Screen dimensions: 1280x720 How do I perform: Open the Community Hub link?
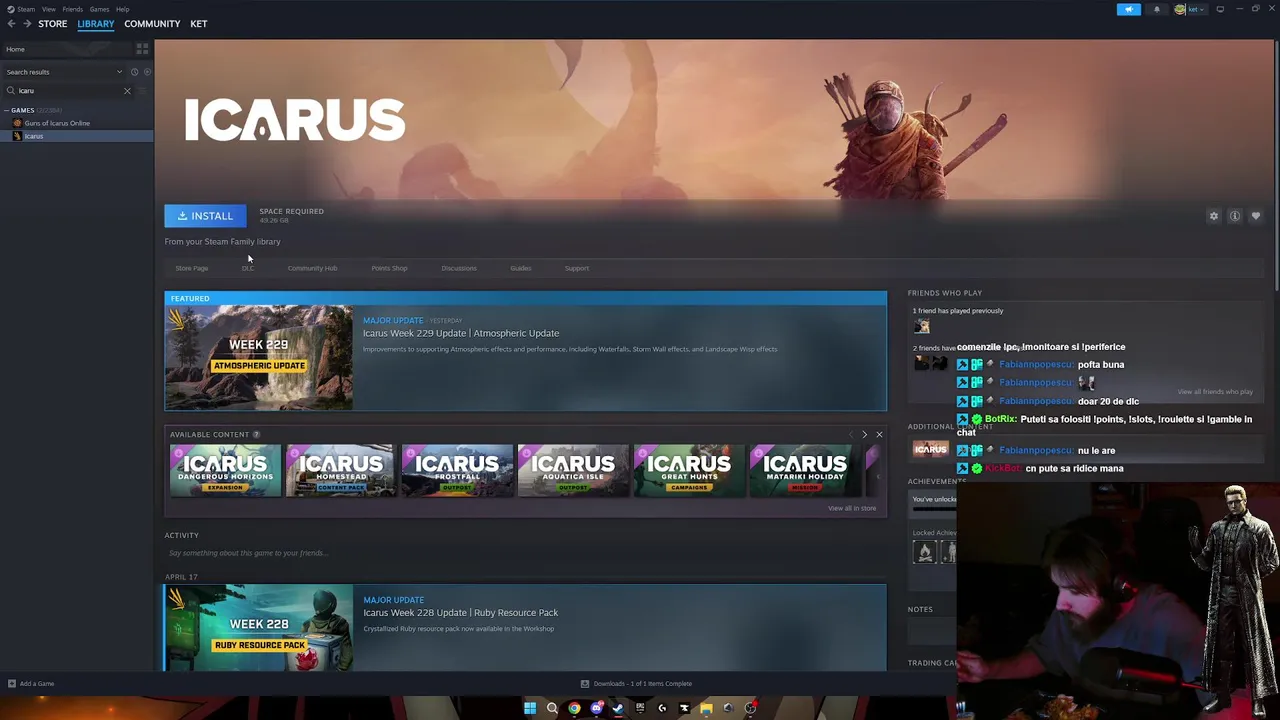tap(312, 268)
